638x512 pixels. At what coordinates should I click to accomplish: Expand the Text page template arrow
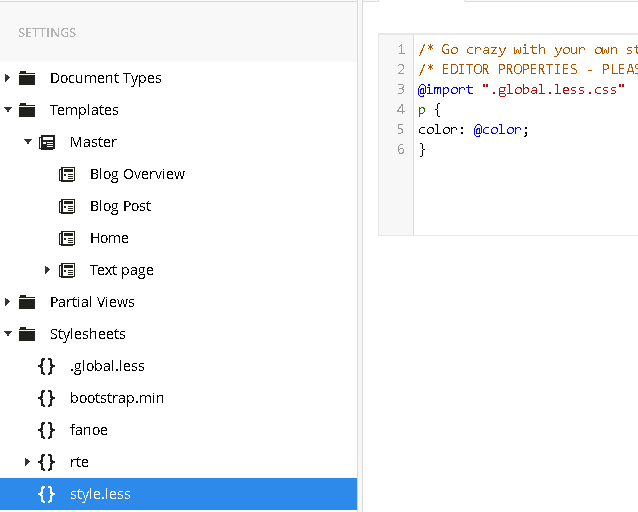[47, 270]
